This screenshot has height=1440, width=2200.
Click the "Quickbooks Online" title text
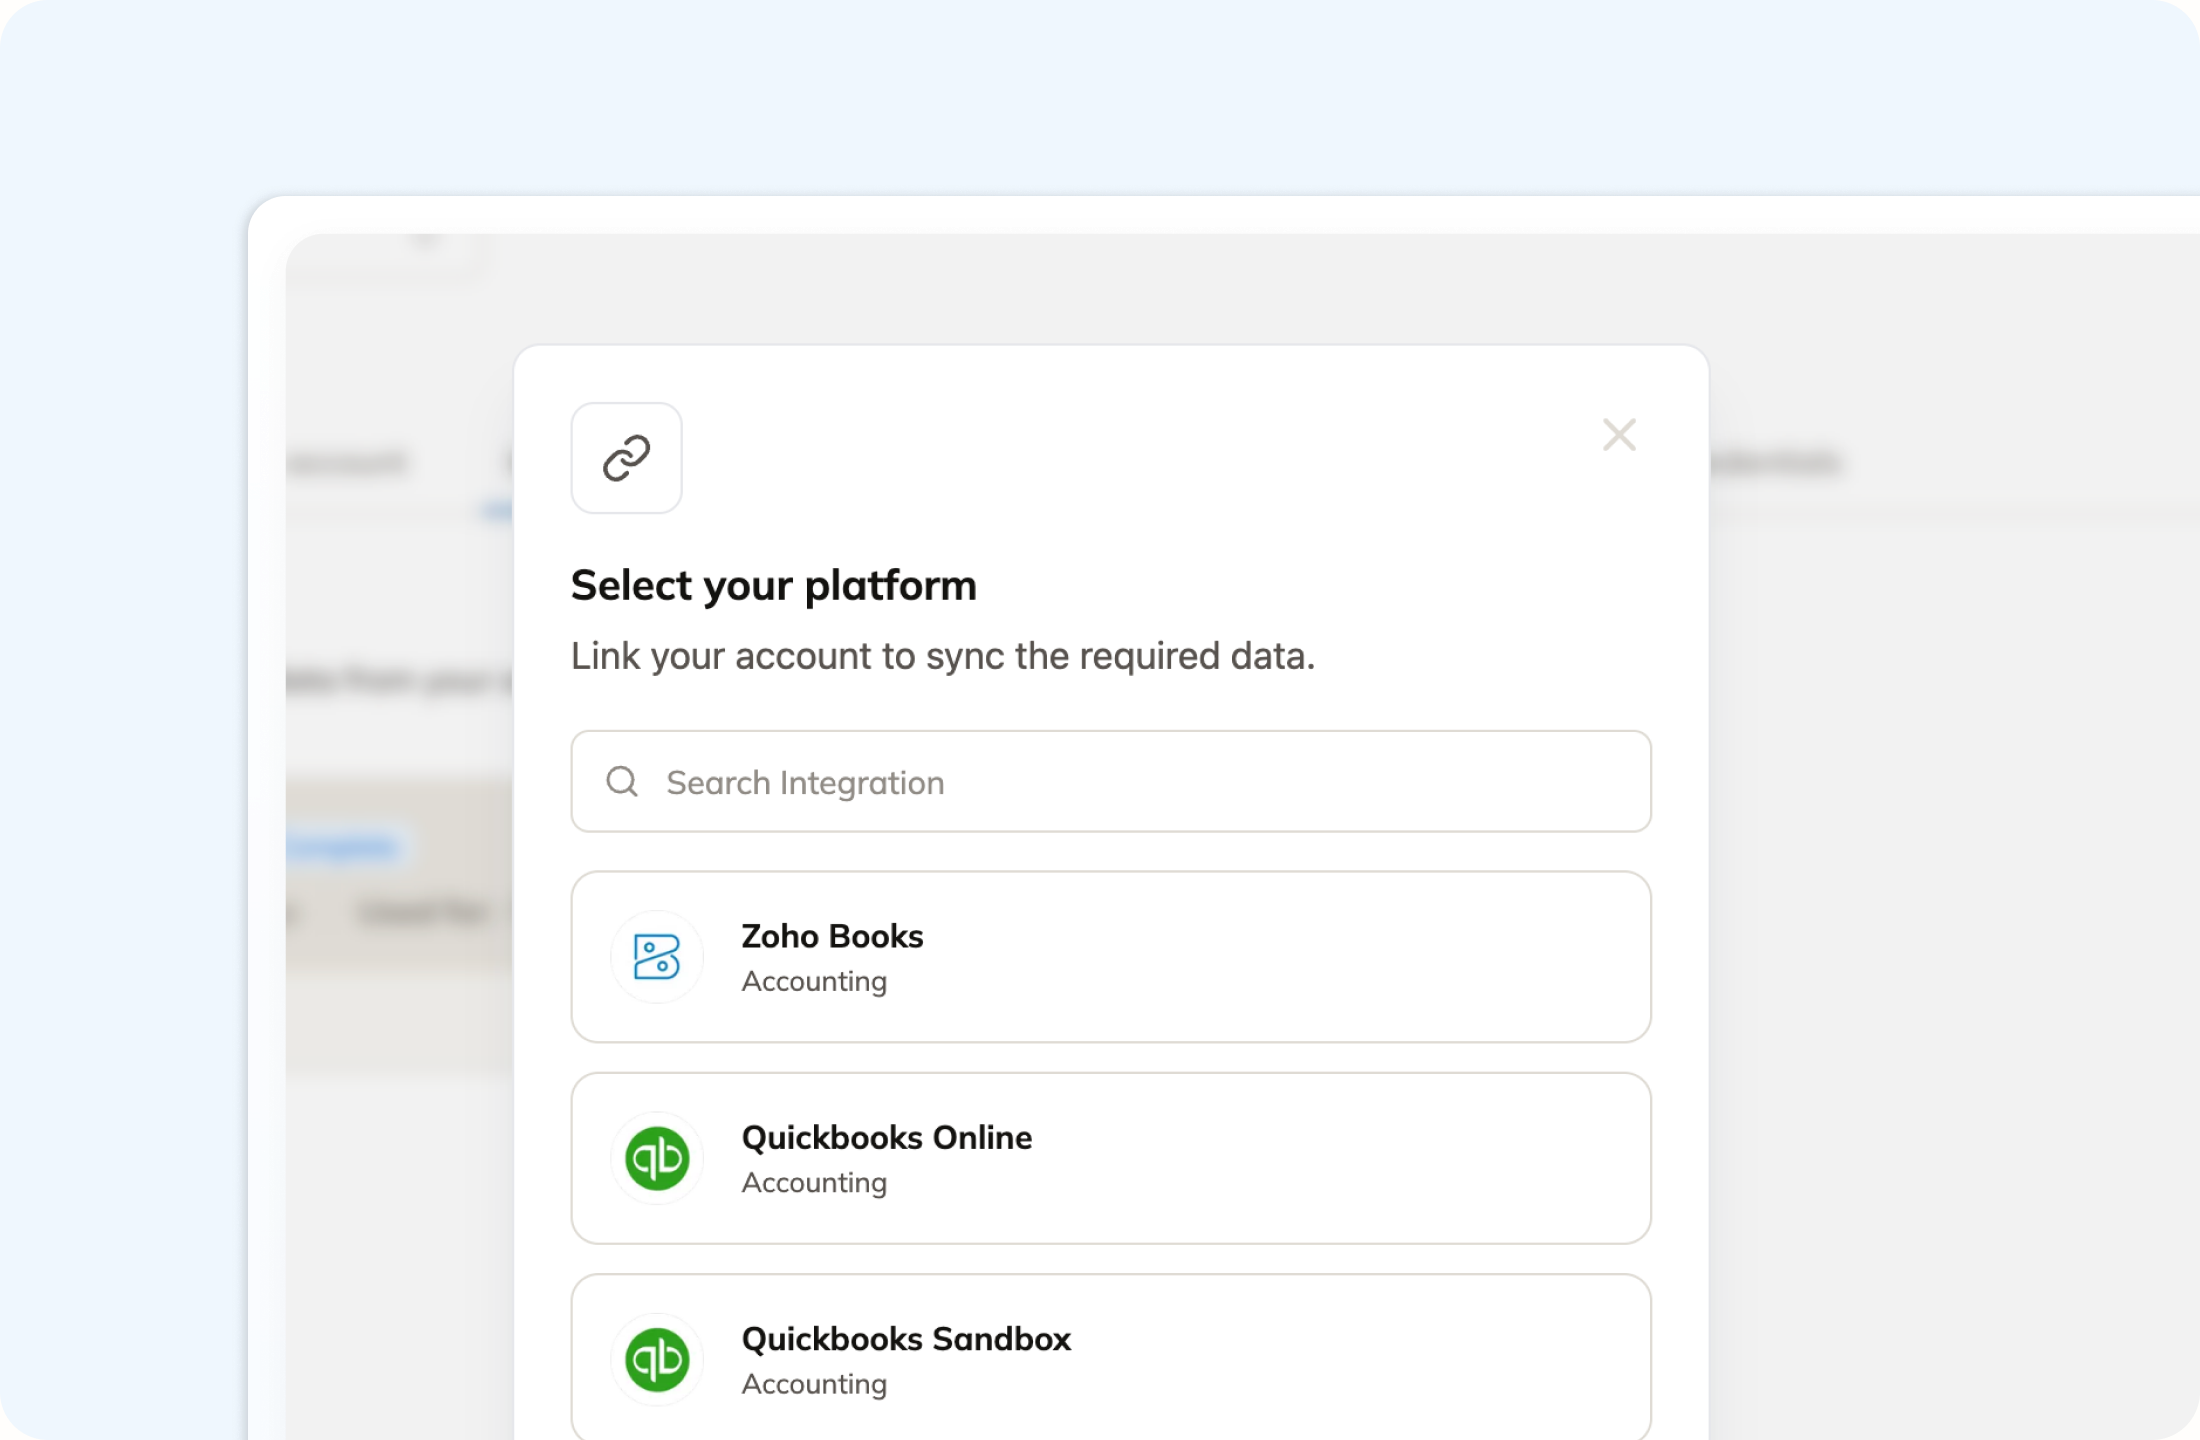click(x=887, y=1137)
